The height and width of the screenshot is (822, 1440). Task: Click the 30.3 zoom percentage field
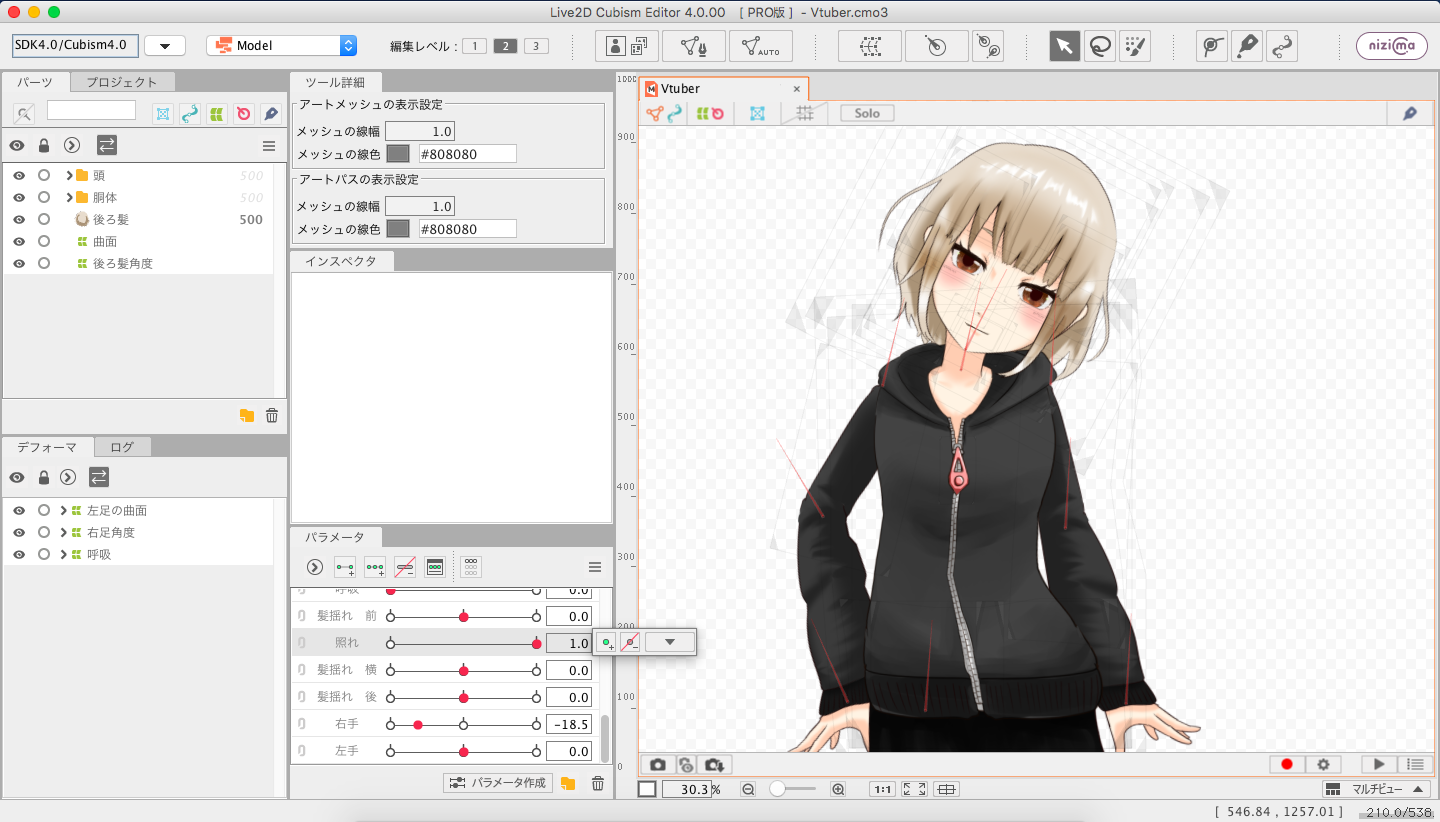coord(686,789)
